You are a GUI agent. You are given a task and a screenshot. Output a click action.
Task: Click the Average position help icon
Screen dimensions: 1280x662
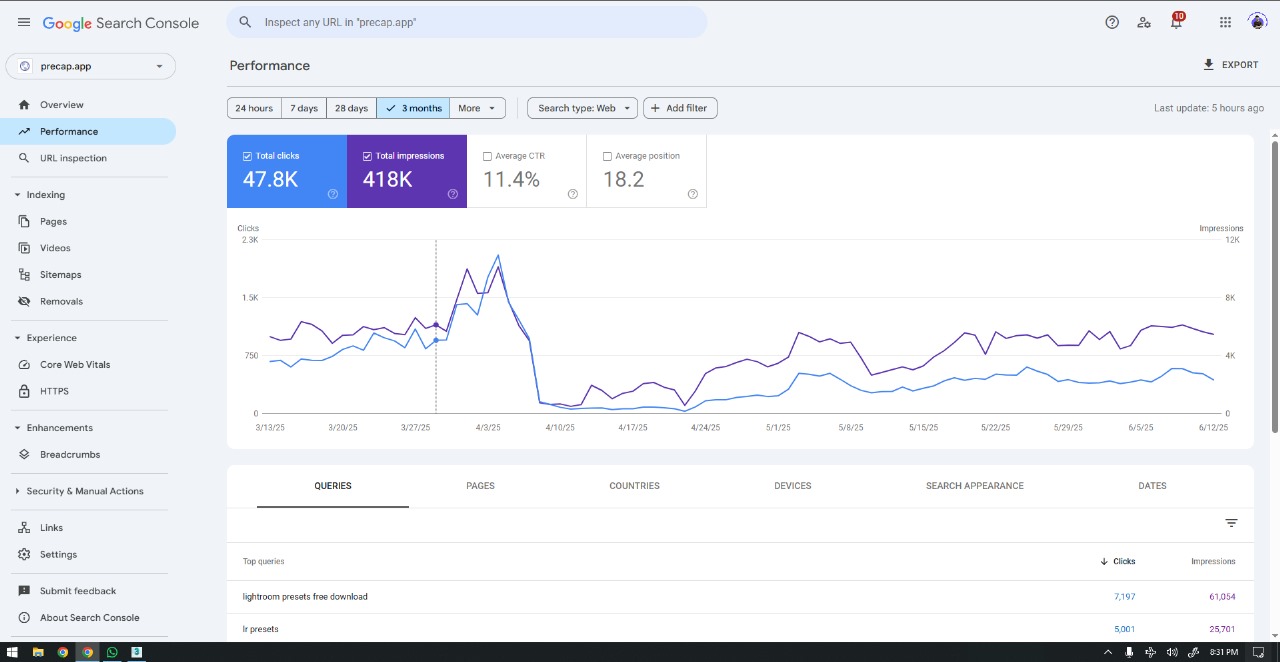click(693, 194)
